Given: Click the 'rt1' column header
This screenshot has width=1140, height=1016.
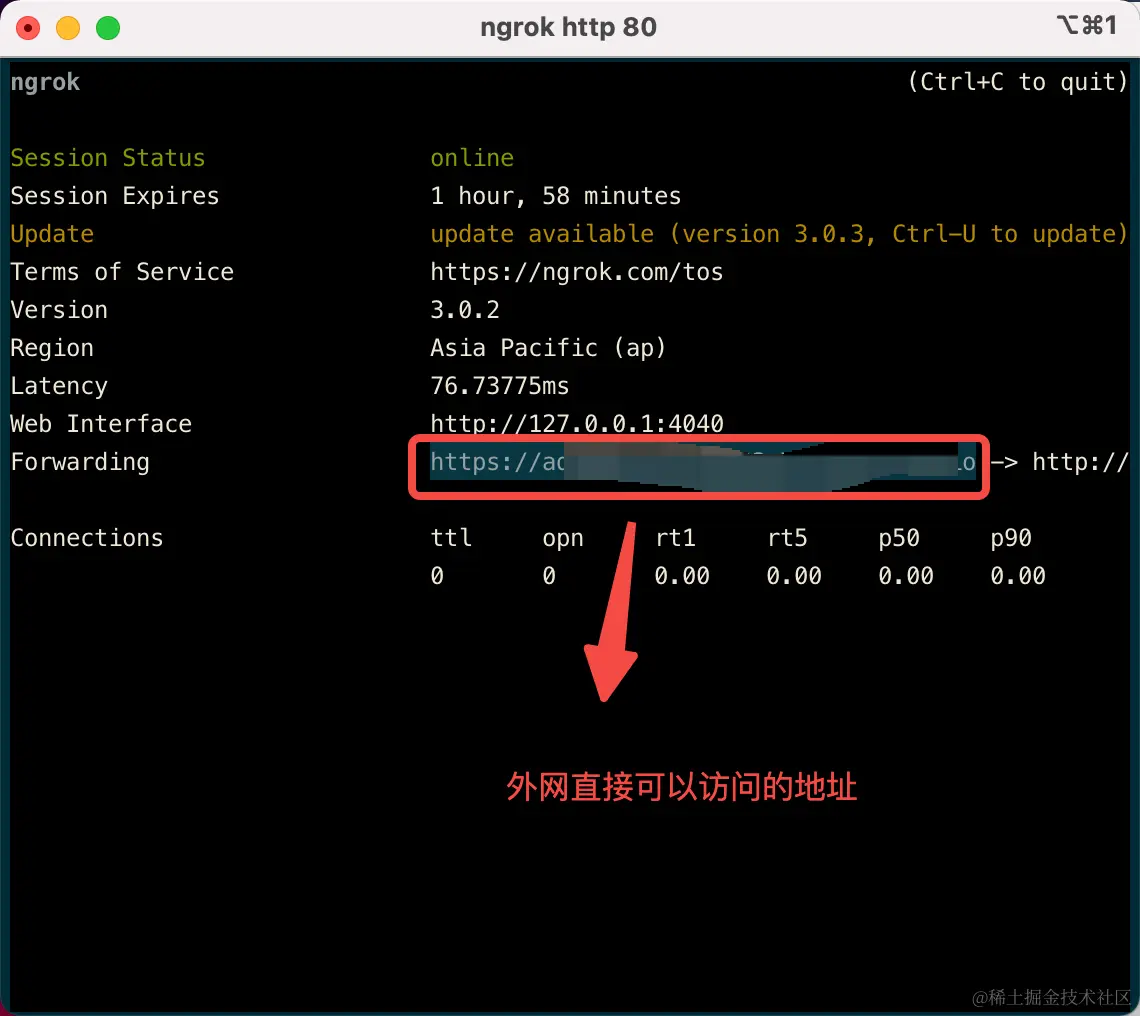Looking at the screenshot, I should click(x=675, y=538).
